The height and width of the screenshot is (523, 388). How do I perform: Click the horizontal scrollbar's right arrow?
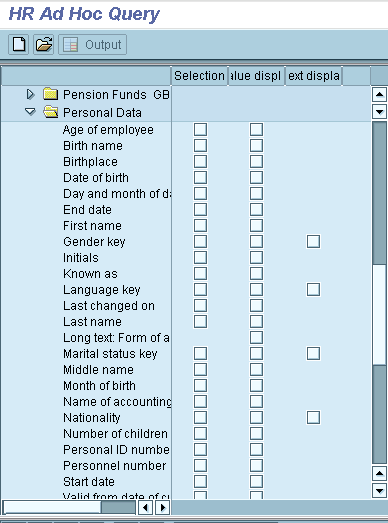[x=162, y=508]
